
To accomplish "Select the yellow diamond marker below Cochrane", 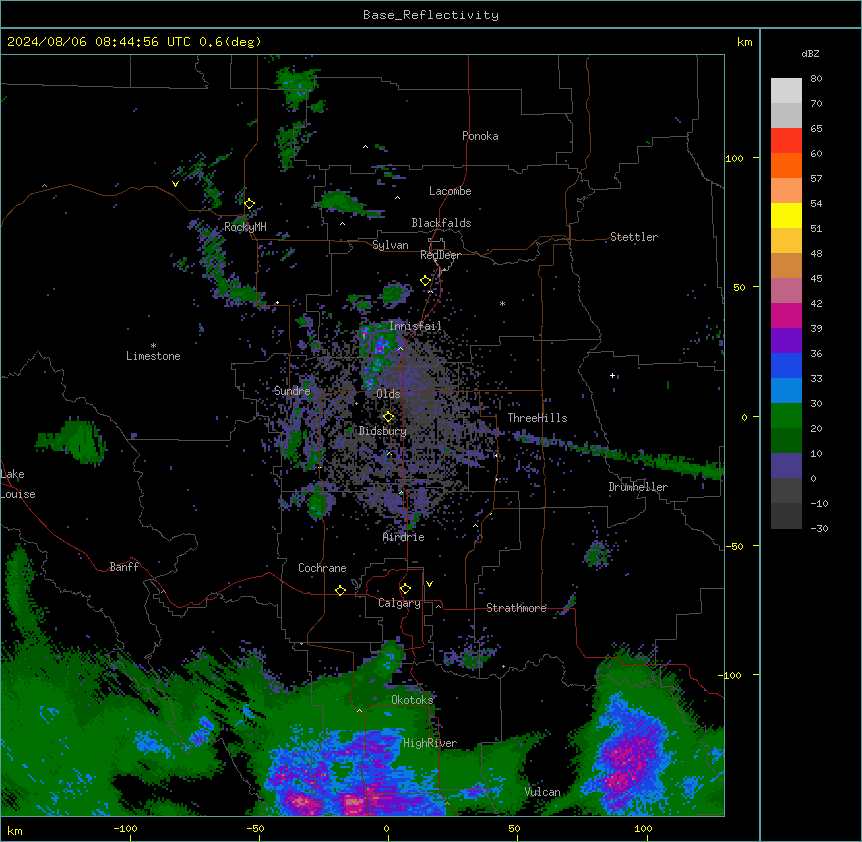I will coord(340,590).
